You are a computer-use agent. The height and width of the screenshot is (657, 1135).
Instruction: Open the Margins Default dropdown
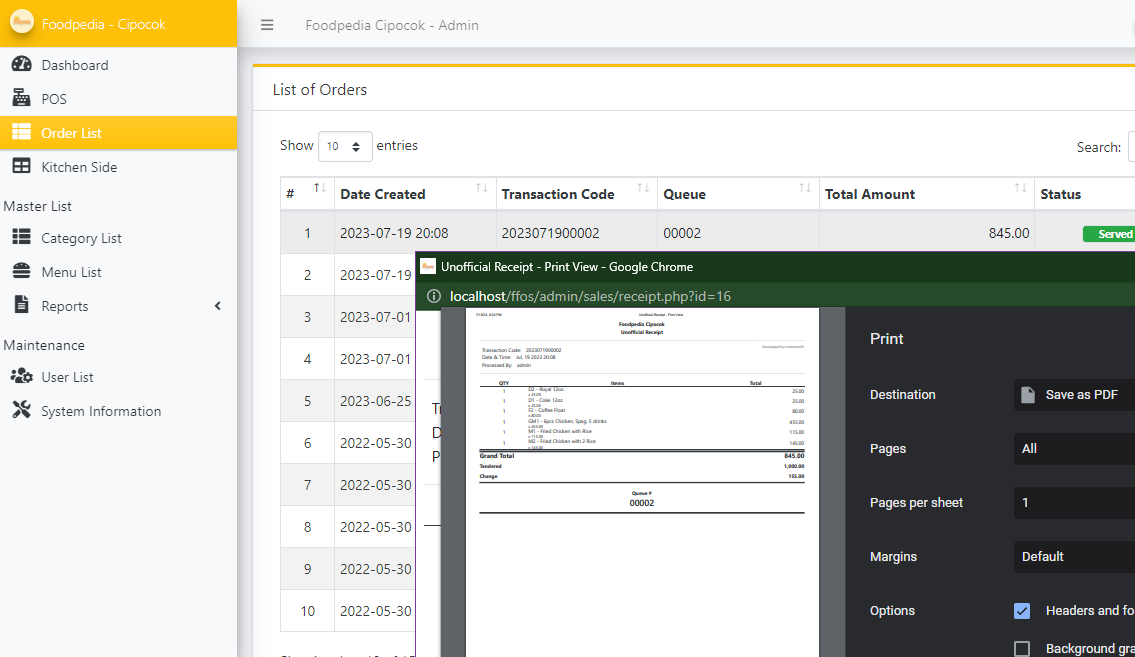tap(1074, 556)
